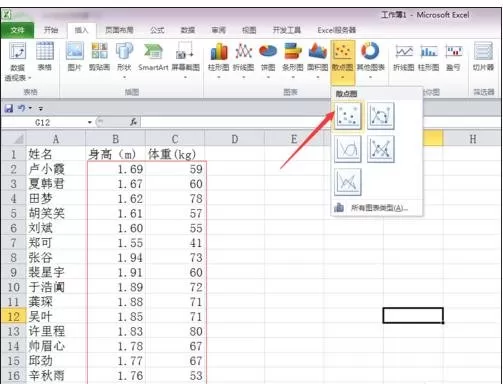The height and width of the screenshot is (384, 503).
Task: Open Line chart (折线图) in Charts group
Action: tap(244, 60)
